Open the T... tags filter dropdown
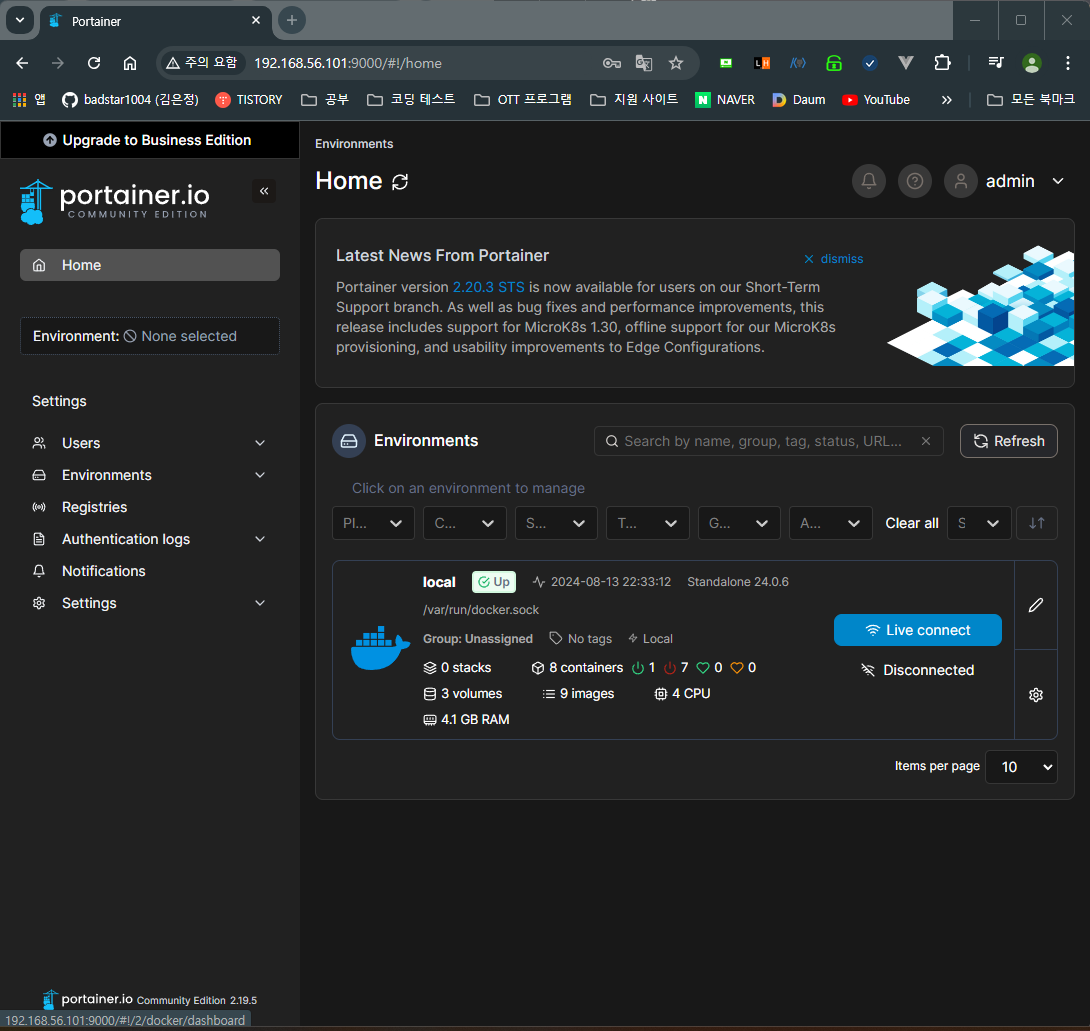The image size is (1090, 1031). pyautogui.click(x=647, y=523)
